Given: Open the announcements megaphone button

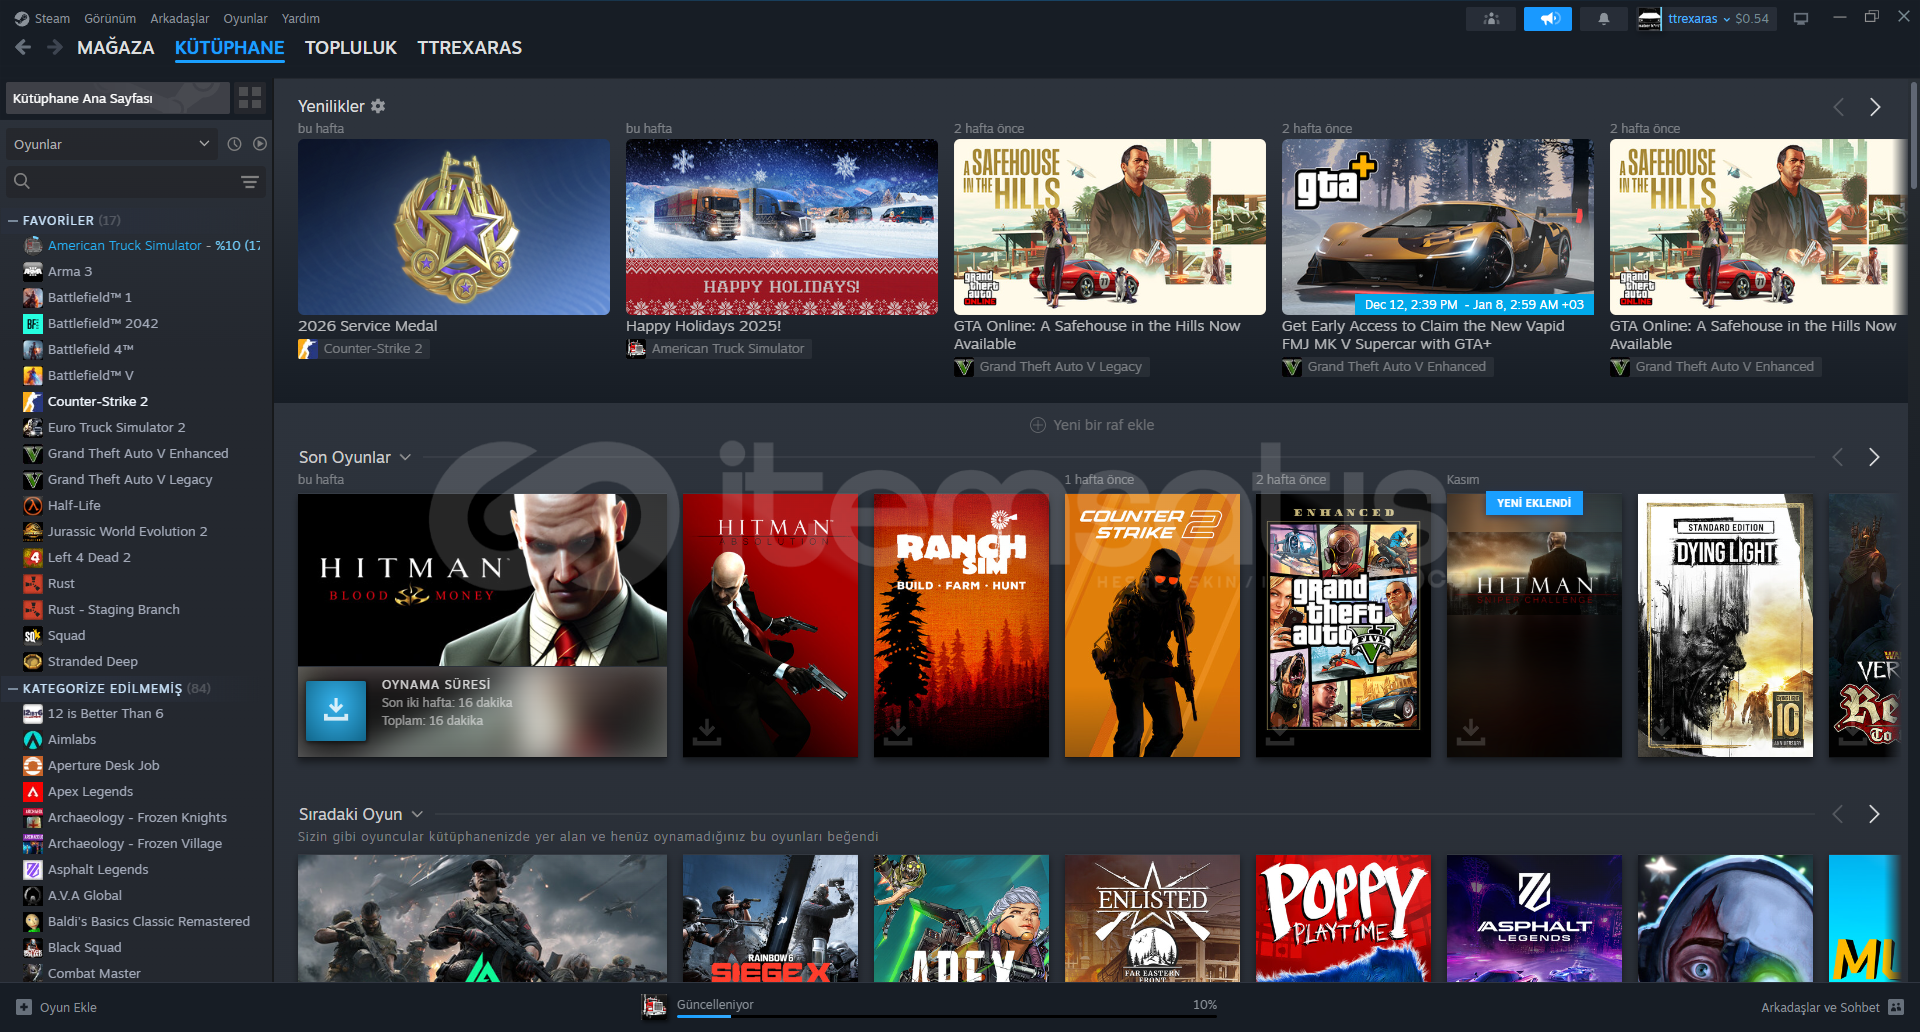Looking at the screenshot, I should tap(1548, 19).
